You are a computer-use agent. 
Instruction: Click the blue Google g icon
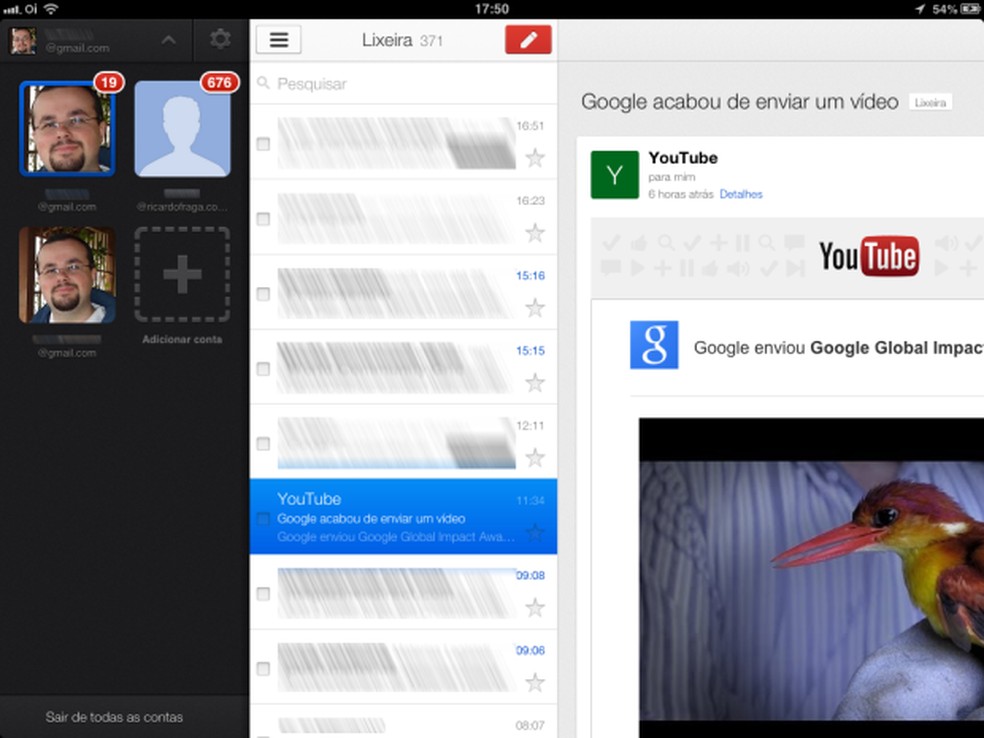pos(654,345)
